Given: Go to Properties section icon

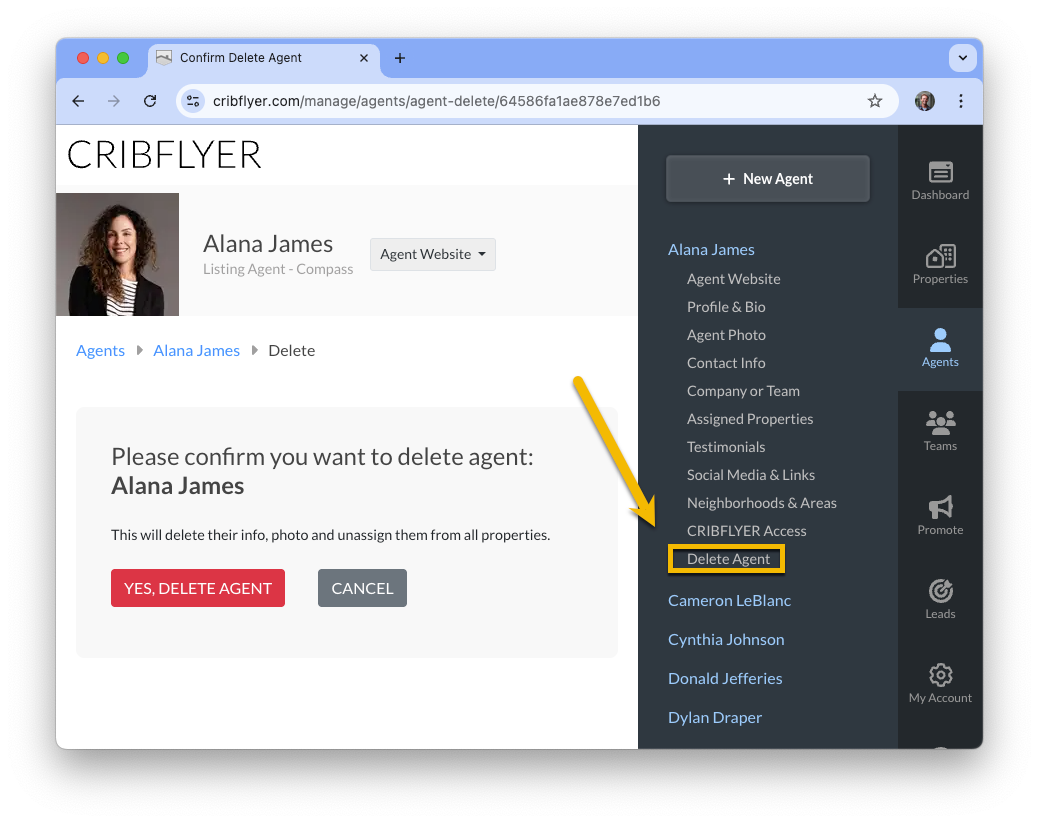Looking at the screenshot, I should click(x=940, y=256).
